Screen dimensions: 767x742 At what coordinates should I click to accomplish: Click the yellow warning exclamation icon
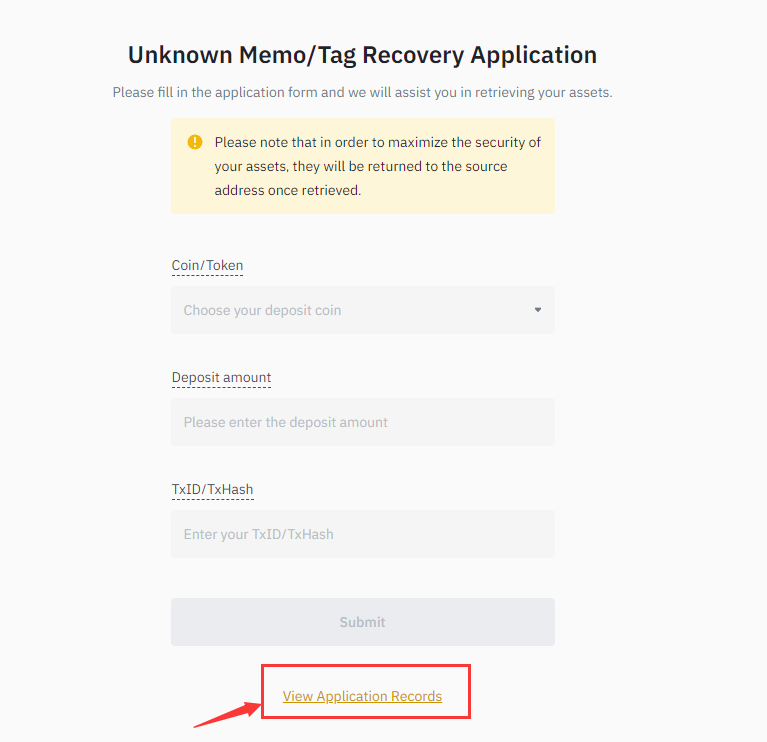[195, 142]
